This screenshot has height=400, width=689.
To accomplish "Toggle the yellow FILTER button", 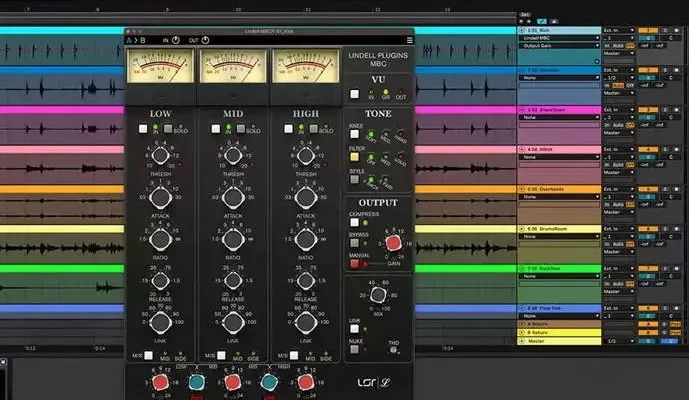I will pyautogui.click(x=354, y=157).
